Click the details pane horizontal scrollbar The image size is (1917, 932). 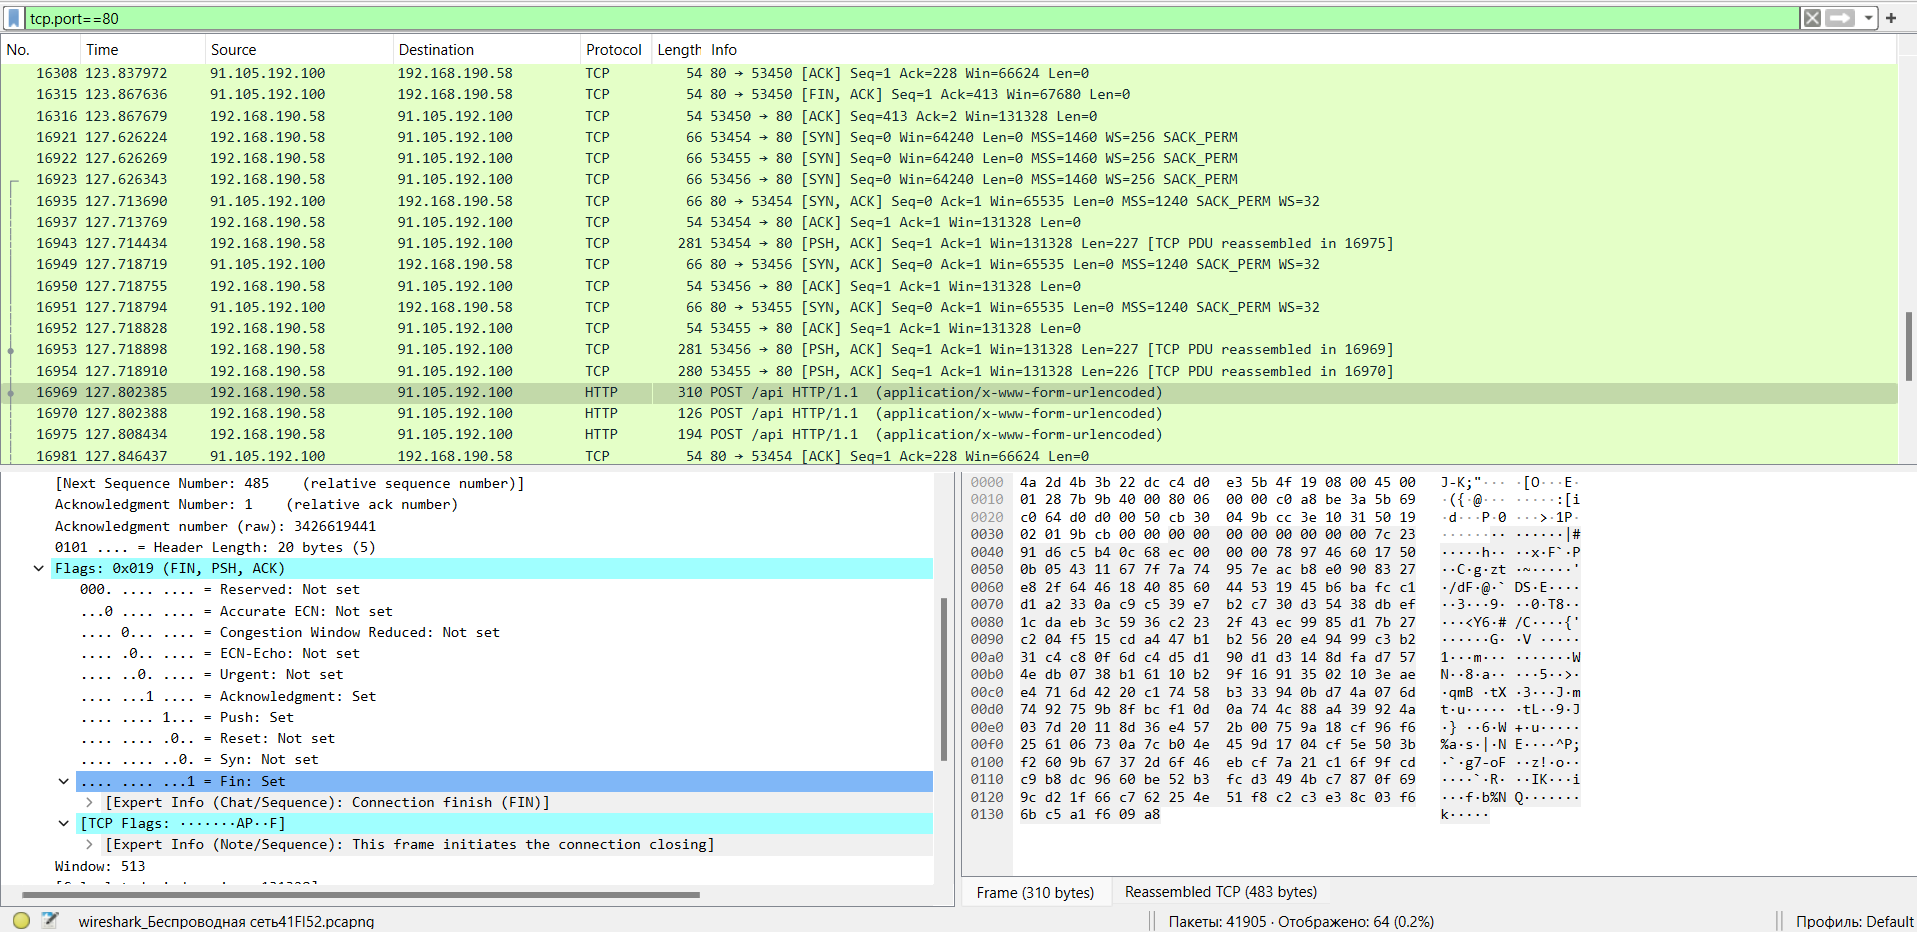(x=360, y=895)
